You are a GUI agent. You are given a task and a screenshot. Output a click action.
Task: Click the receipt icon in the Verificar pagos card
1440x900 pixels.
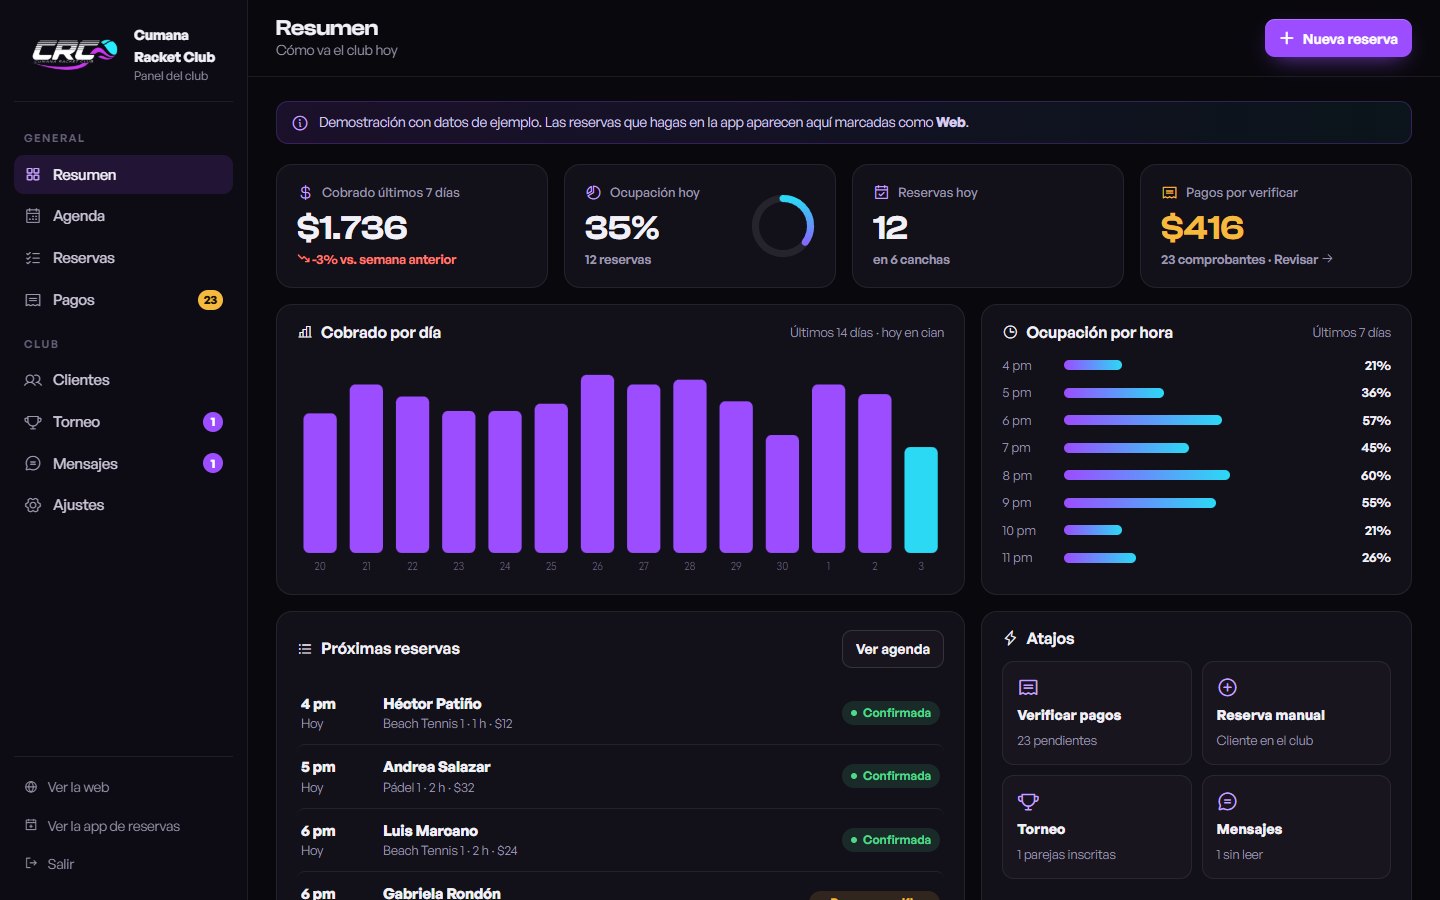tap(1028, 687)
